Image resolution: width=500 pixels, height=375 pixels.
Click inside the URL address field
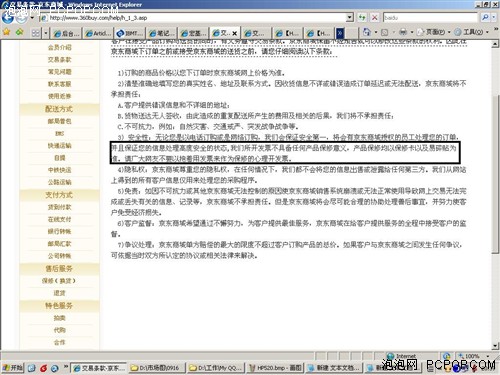197,17
